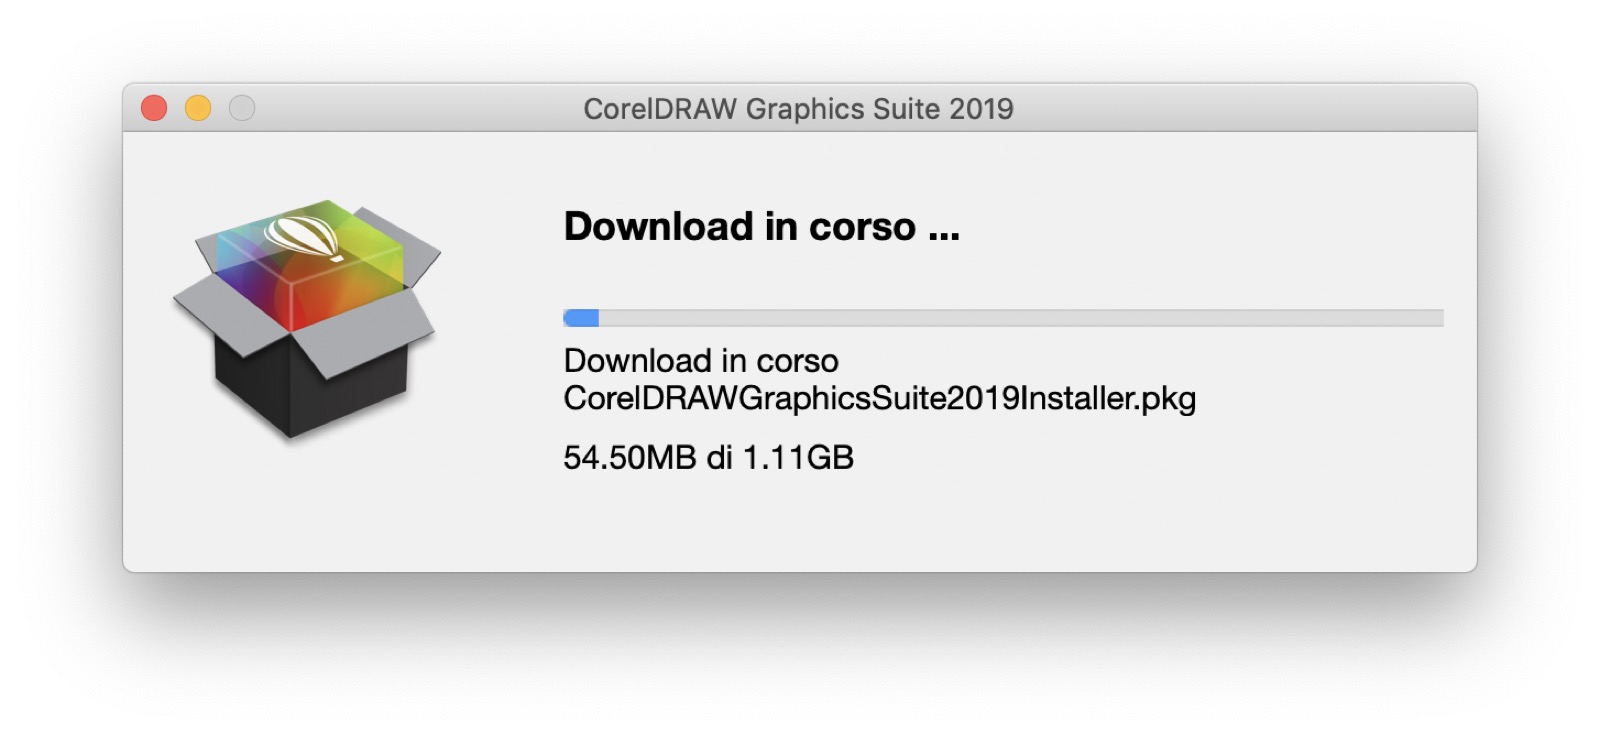Click the black body of the box icon
Viewport: 1600px width, 735px height.
coord(300,390)
